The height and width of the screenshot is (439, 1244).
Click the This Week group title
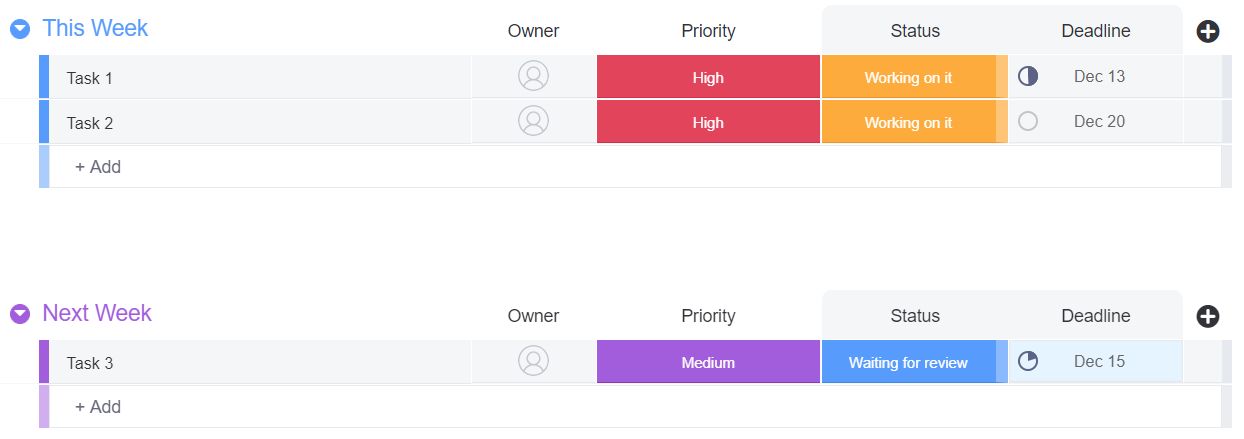[95, 28]
